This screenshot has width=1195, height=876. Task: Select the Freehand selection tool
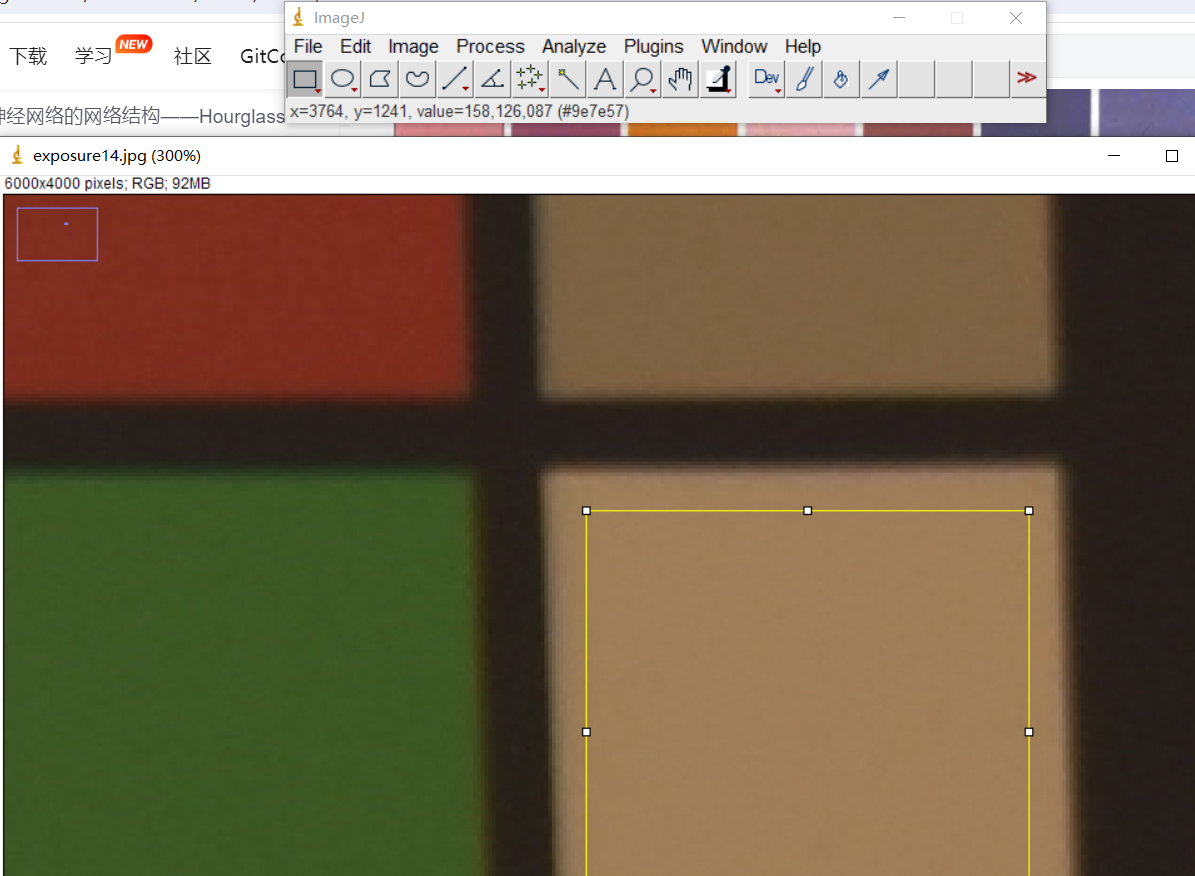(417, 79)
